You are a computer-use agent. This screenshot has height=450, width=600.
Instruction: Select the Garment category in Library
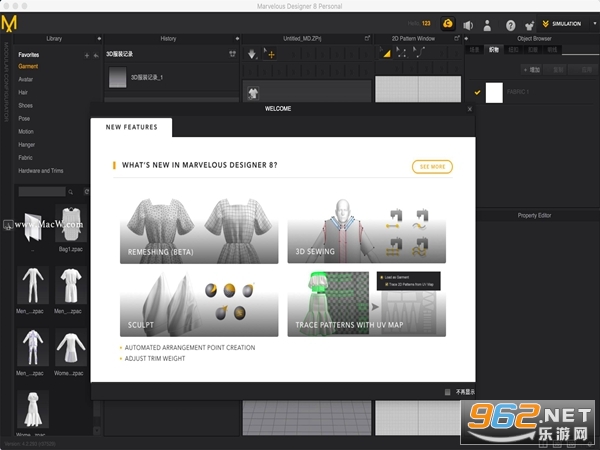(28, 67)
